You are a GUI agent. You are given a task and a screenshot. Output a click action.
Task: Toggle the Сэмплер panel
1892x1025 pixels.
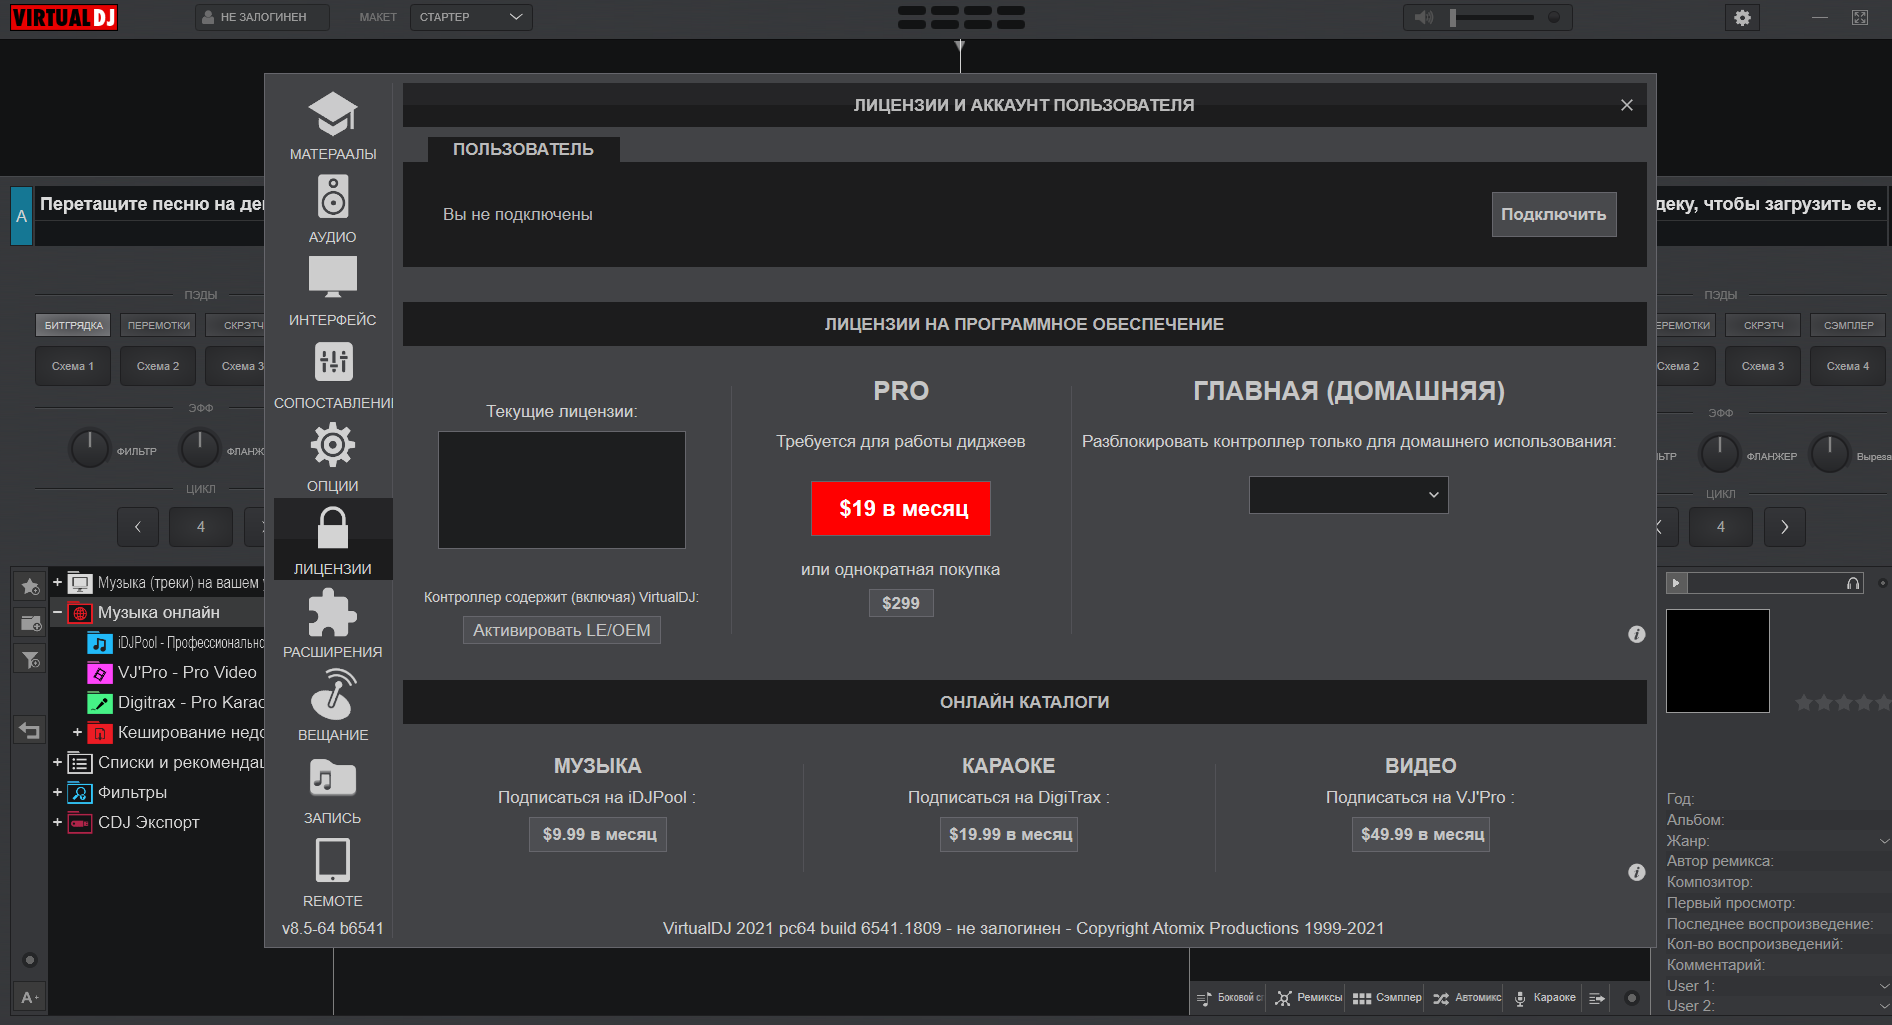tap(1387, 998)
